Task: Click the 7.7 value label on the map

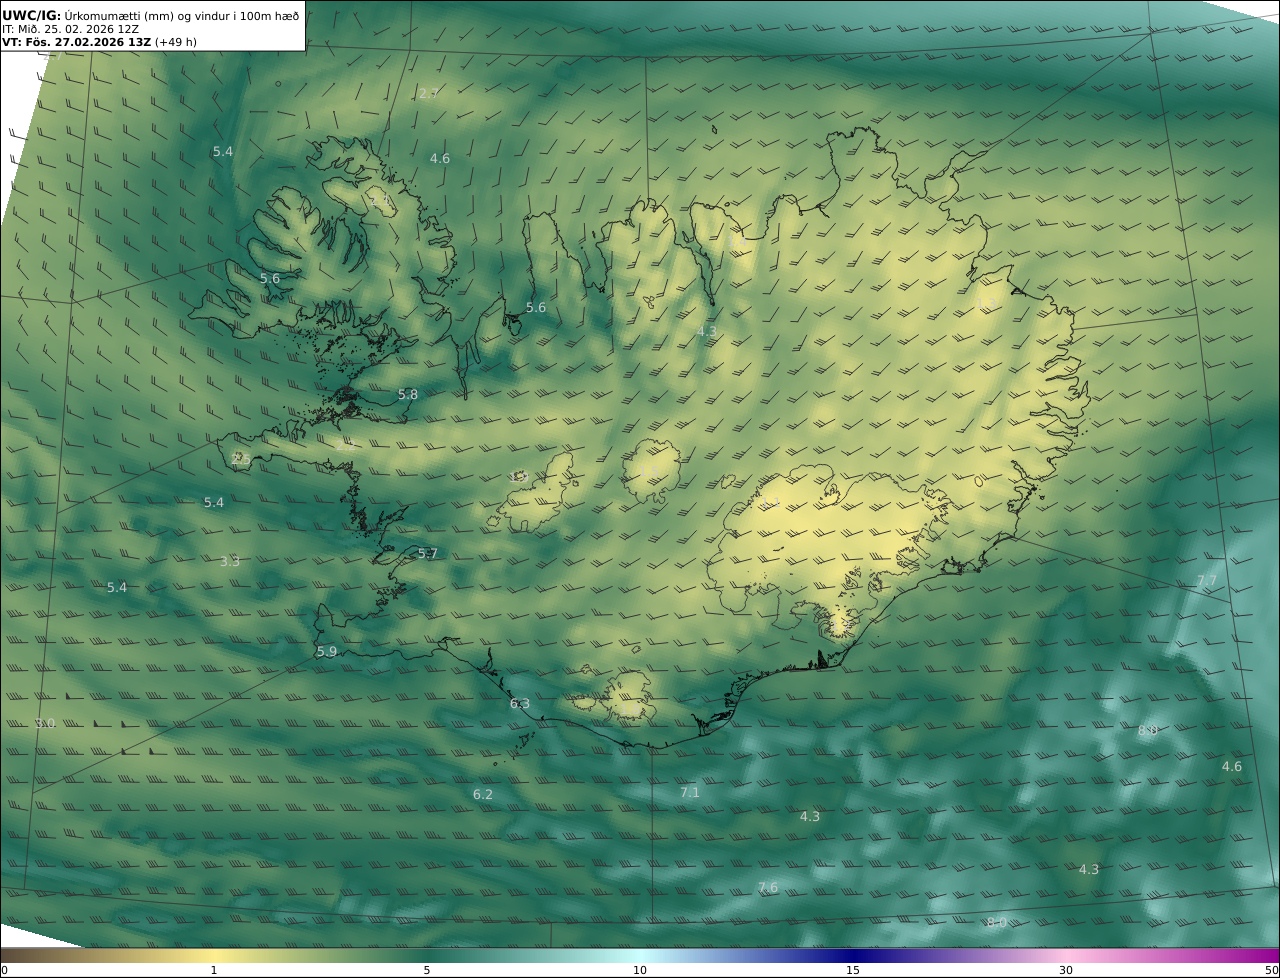Action: (1207, 580)
